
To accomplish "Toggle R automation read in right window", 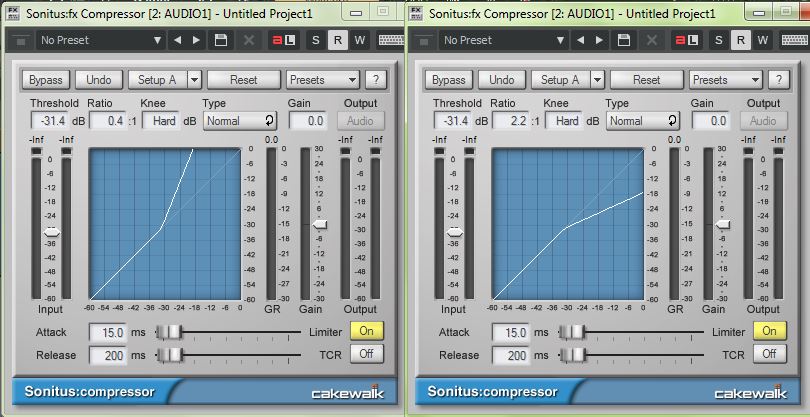I will tap(741, 40).
